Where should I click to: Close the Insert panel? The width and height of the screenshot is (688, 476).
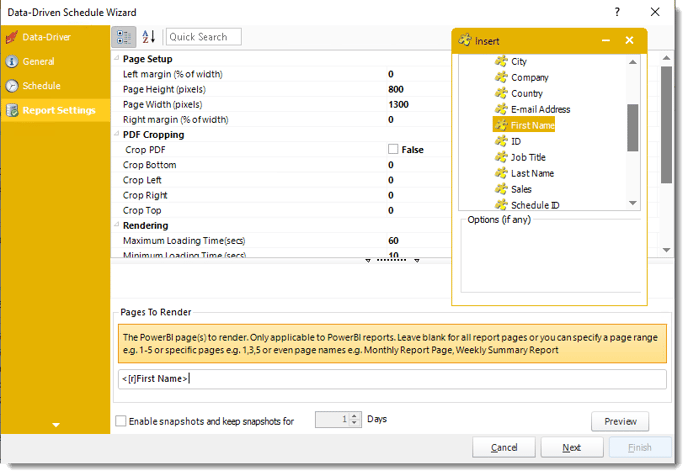(629, 40)
